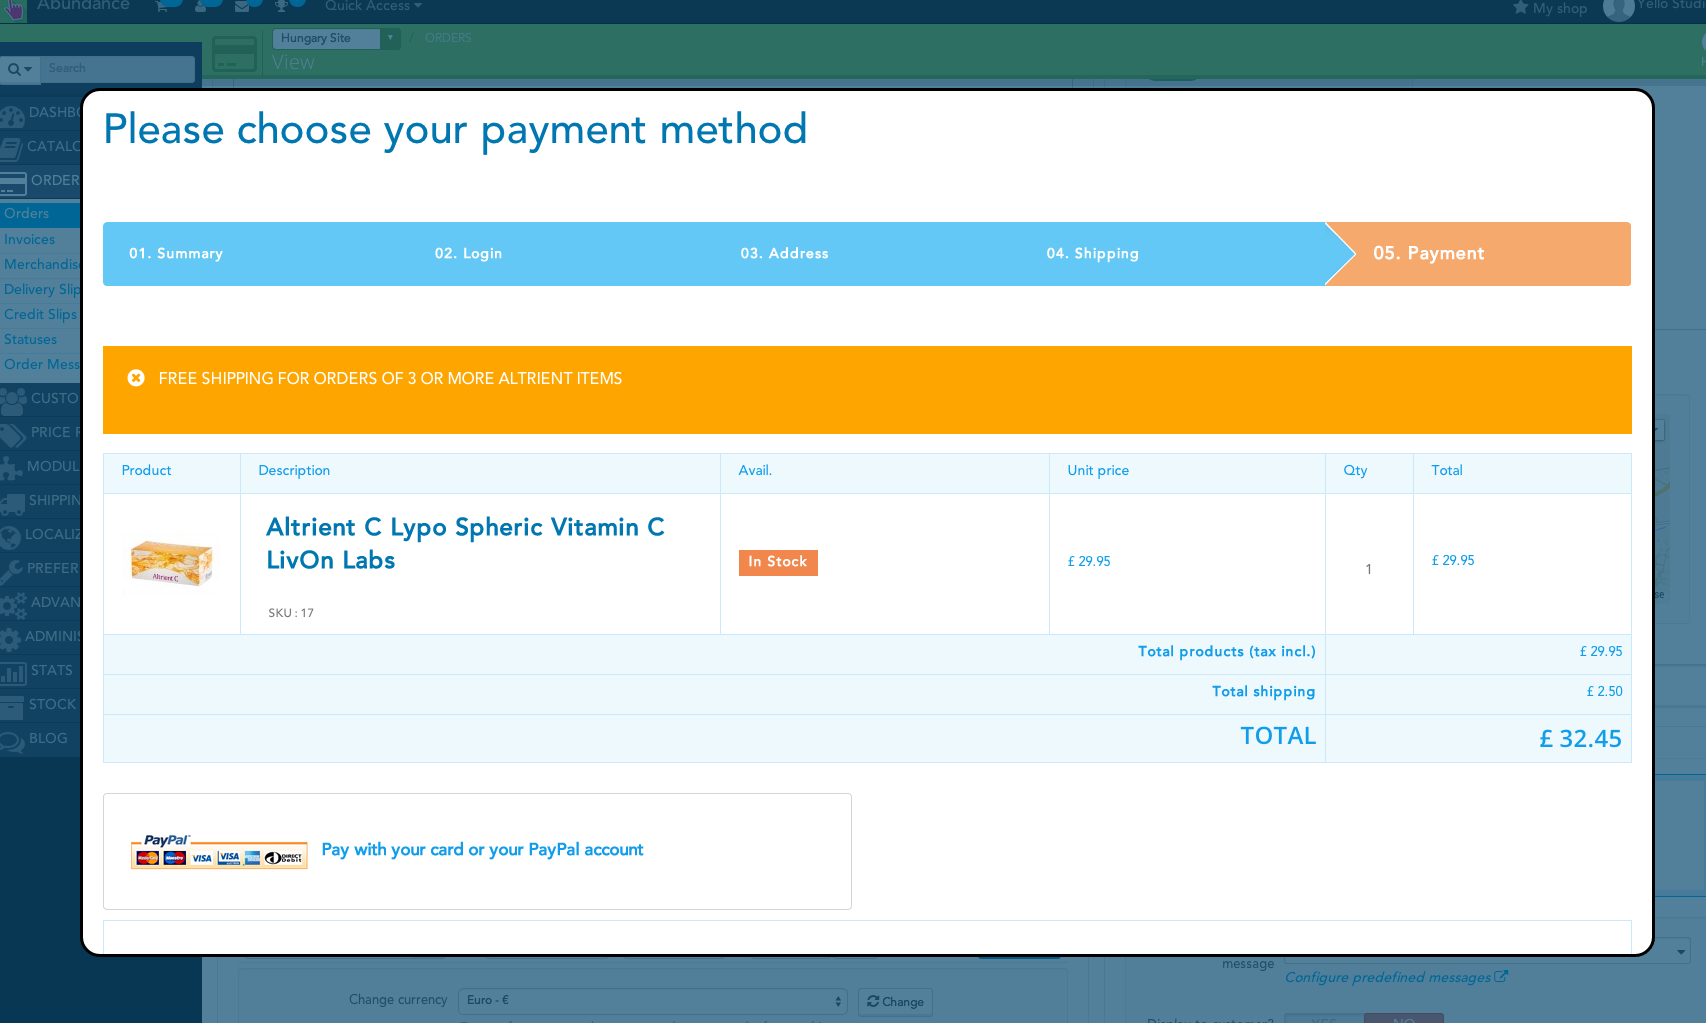The height and width of the screenshot is (1023, 1706).
Task: Click the Preferences wrench icon
Action: (11, 571)
